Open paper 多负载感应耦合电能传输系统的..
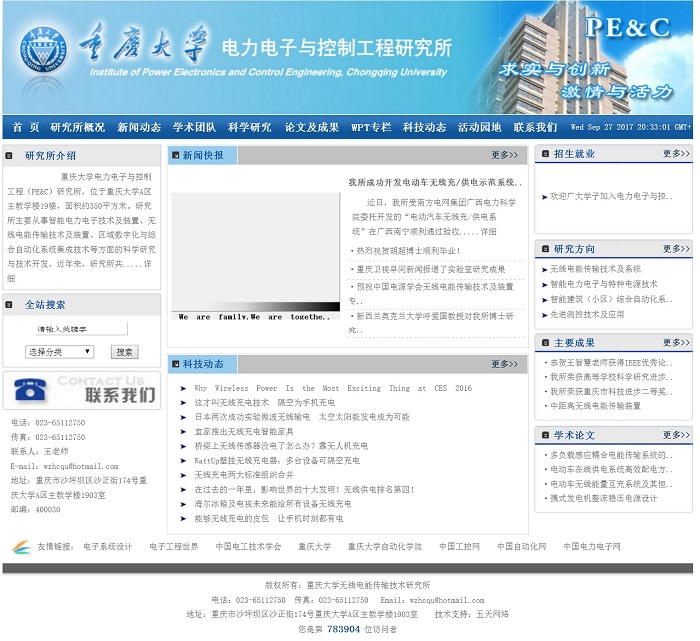The image size is (700, 641). [611, 455]
